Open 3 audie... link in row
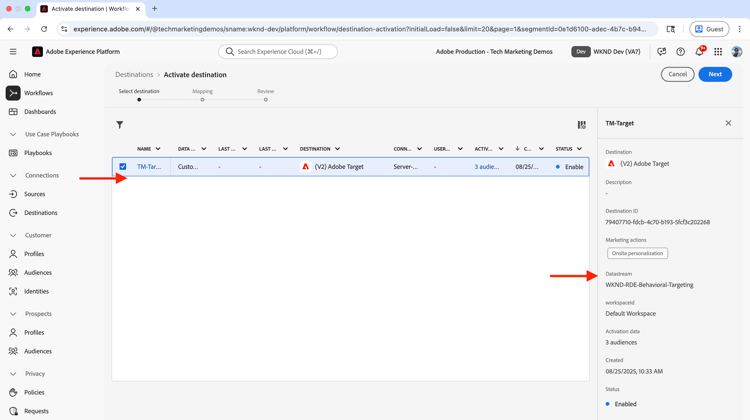 tap(486, 166)
